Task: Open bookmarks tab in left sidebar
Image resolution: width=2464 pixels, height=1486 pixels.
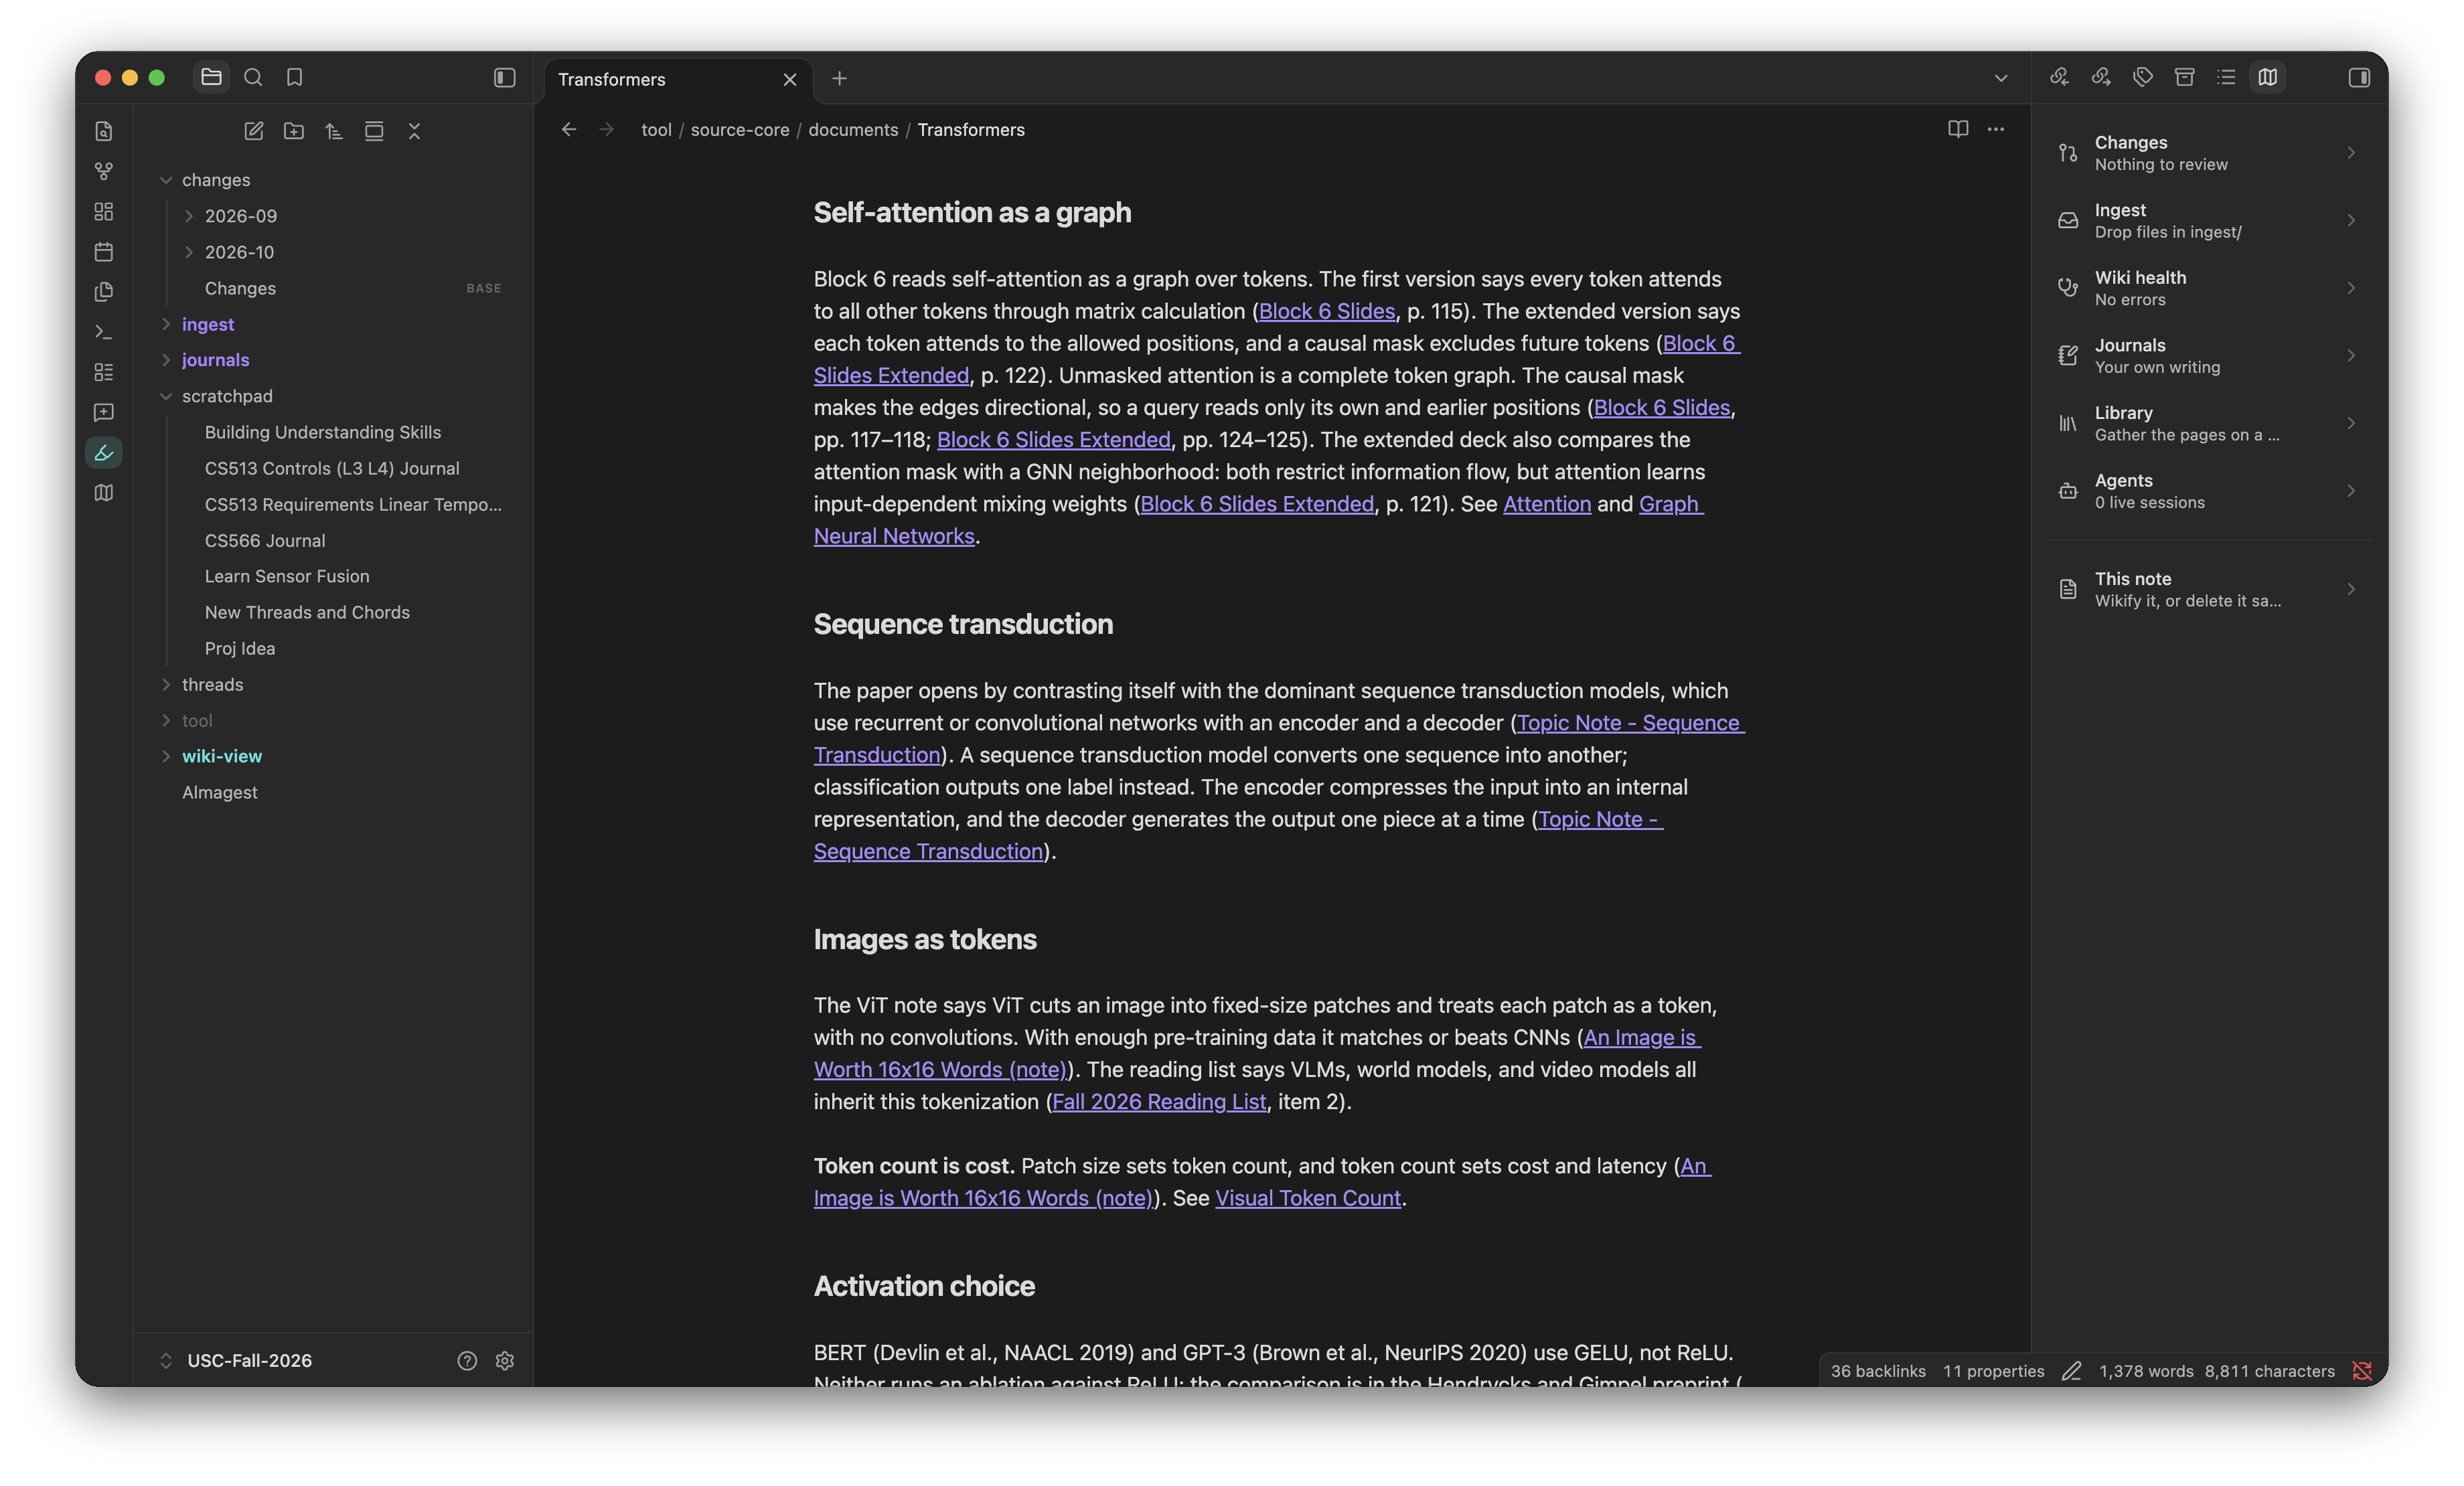Action: 294,77
